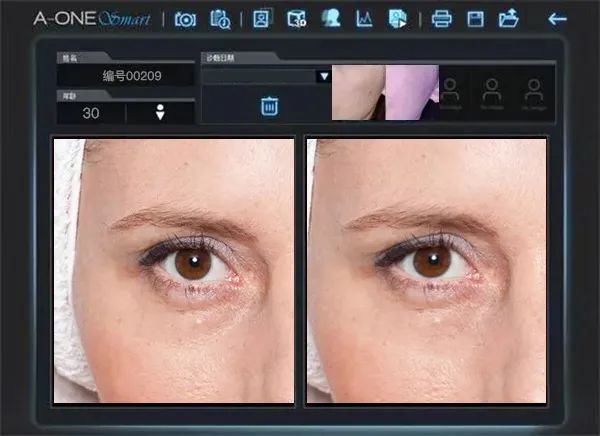Select the skin close-up thumbnail image
This screenshot has height=436, width=600.
click(x=385, y=93)
